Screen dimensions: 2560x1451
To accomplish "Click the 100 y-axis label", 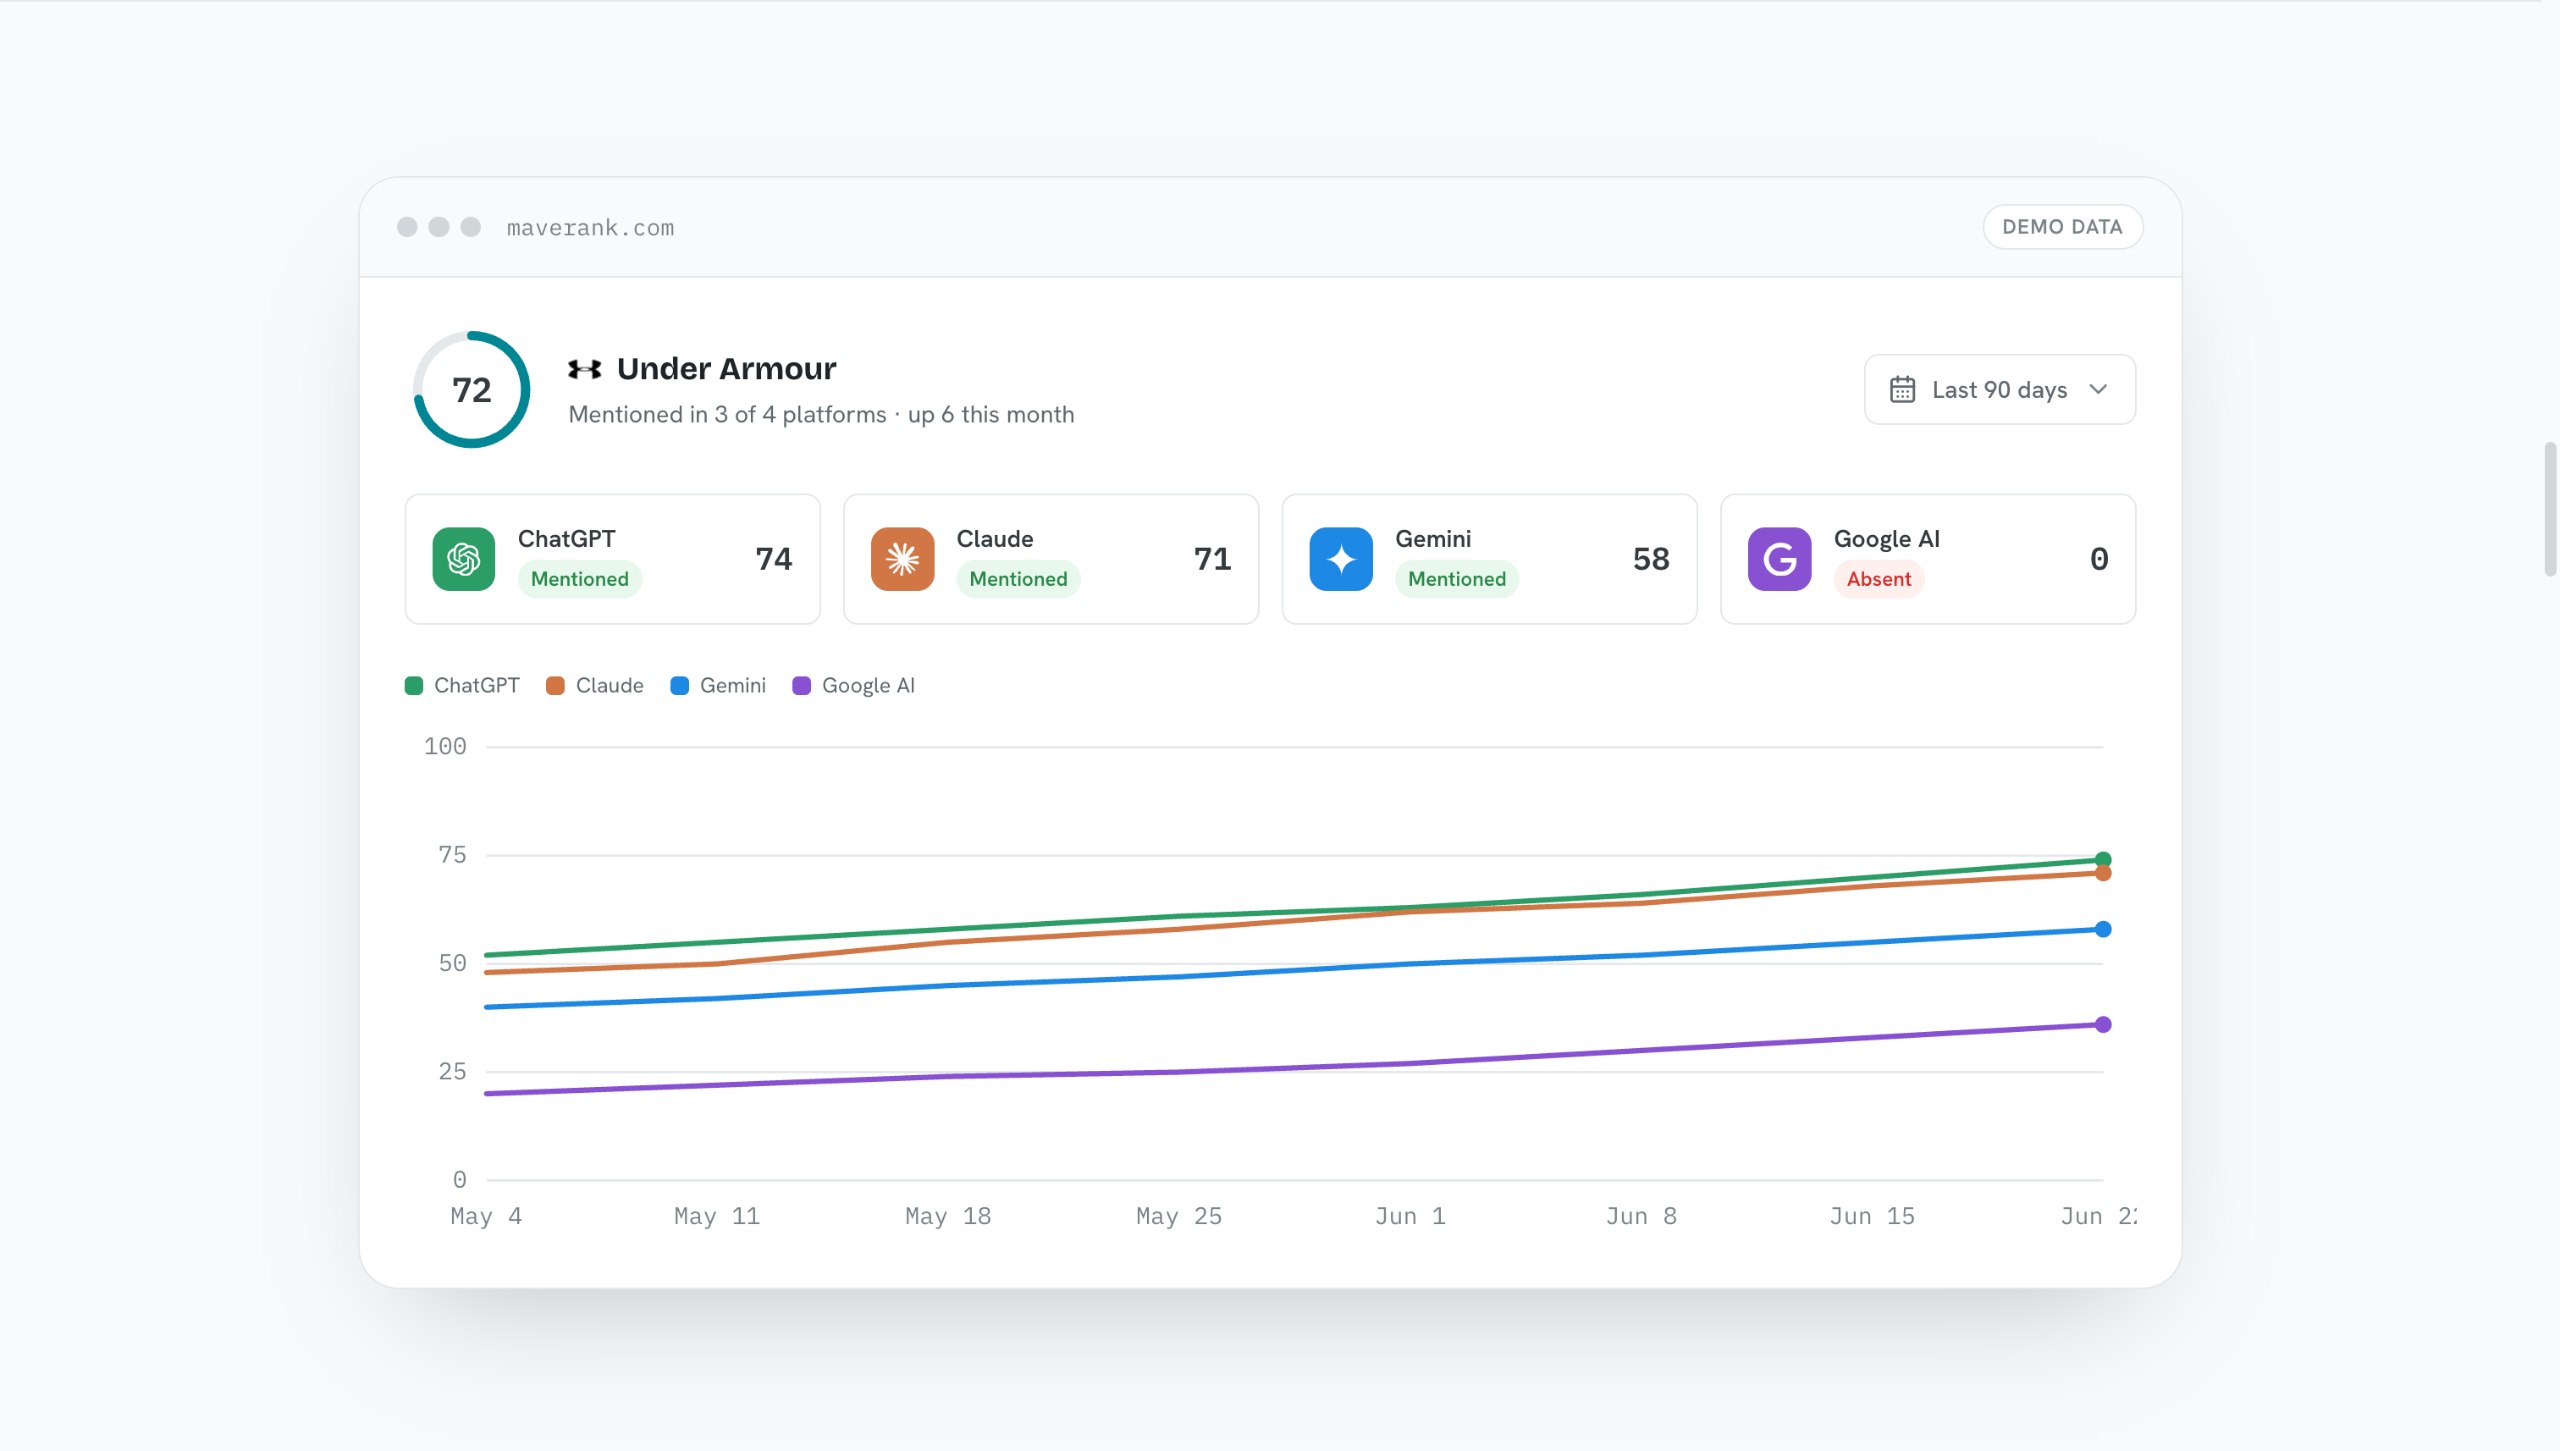I will (x=445, y=746).
